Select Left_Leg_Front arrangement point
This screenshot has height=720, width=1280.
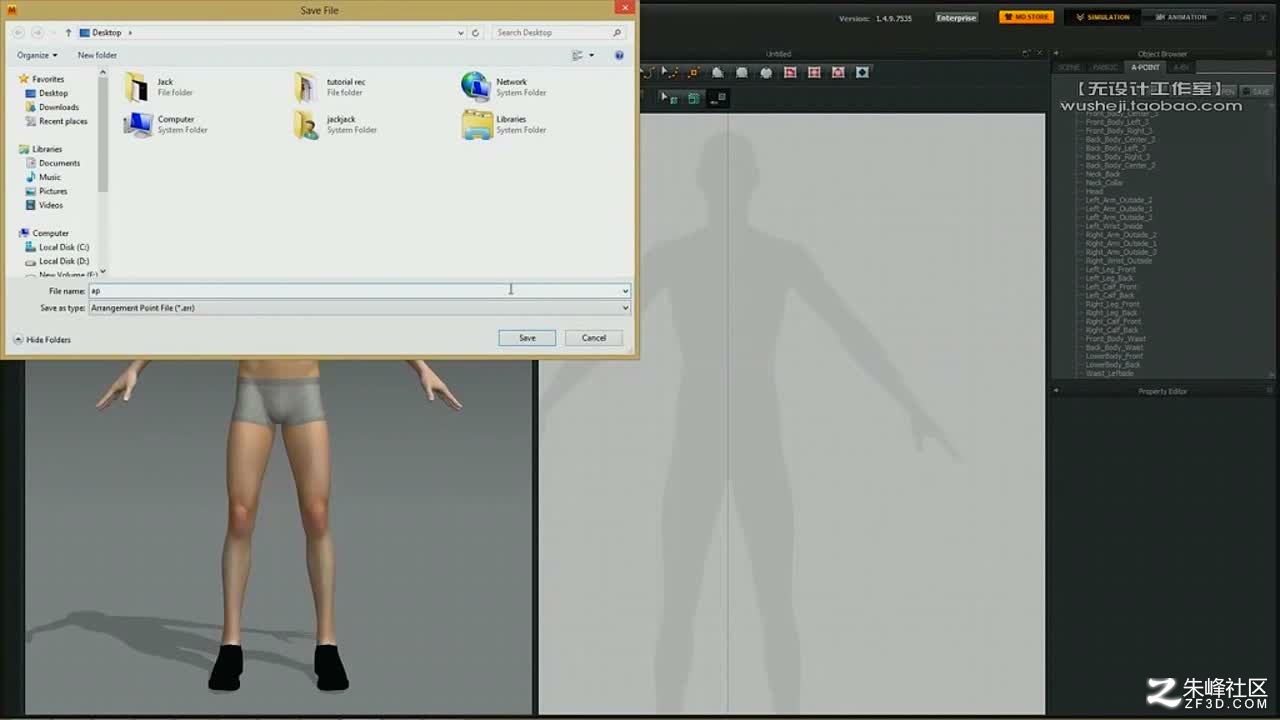coord(1110,269)
